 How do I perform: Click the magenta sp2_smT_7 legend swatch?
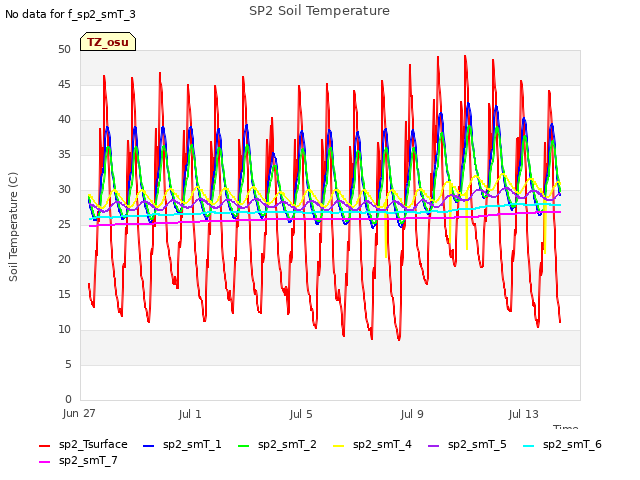pyautogui.click(x=44, y=462)
